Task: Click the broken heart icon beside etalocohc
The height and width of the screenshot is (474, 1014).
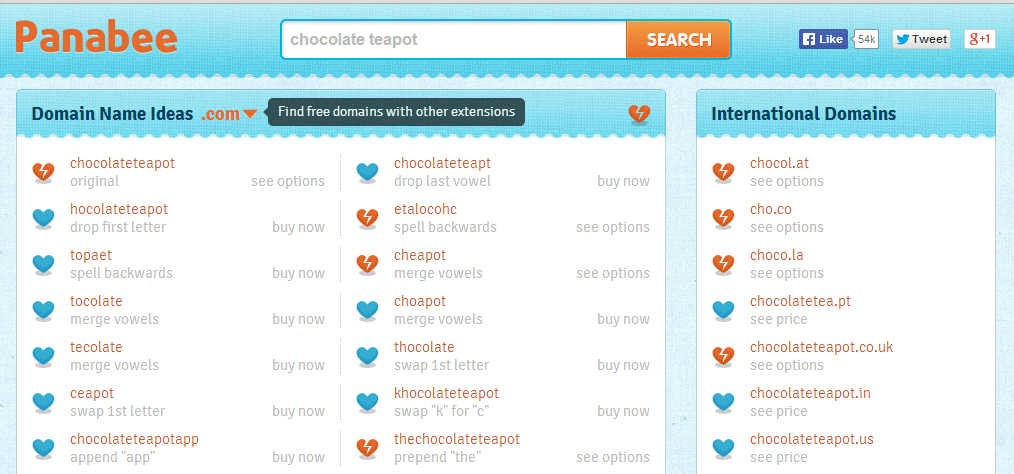Action: pos(367,218)
